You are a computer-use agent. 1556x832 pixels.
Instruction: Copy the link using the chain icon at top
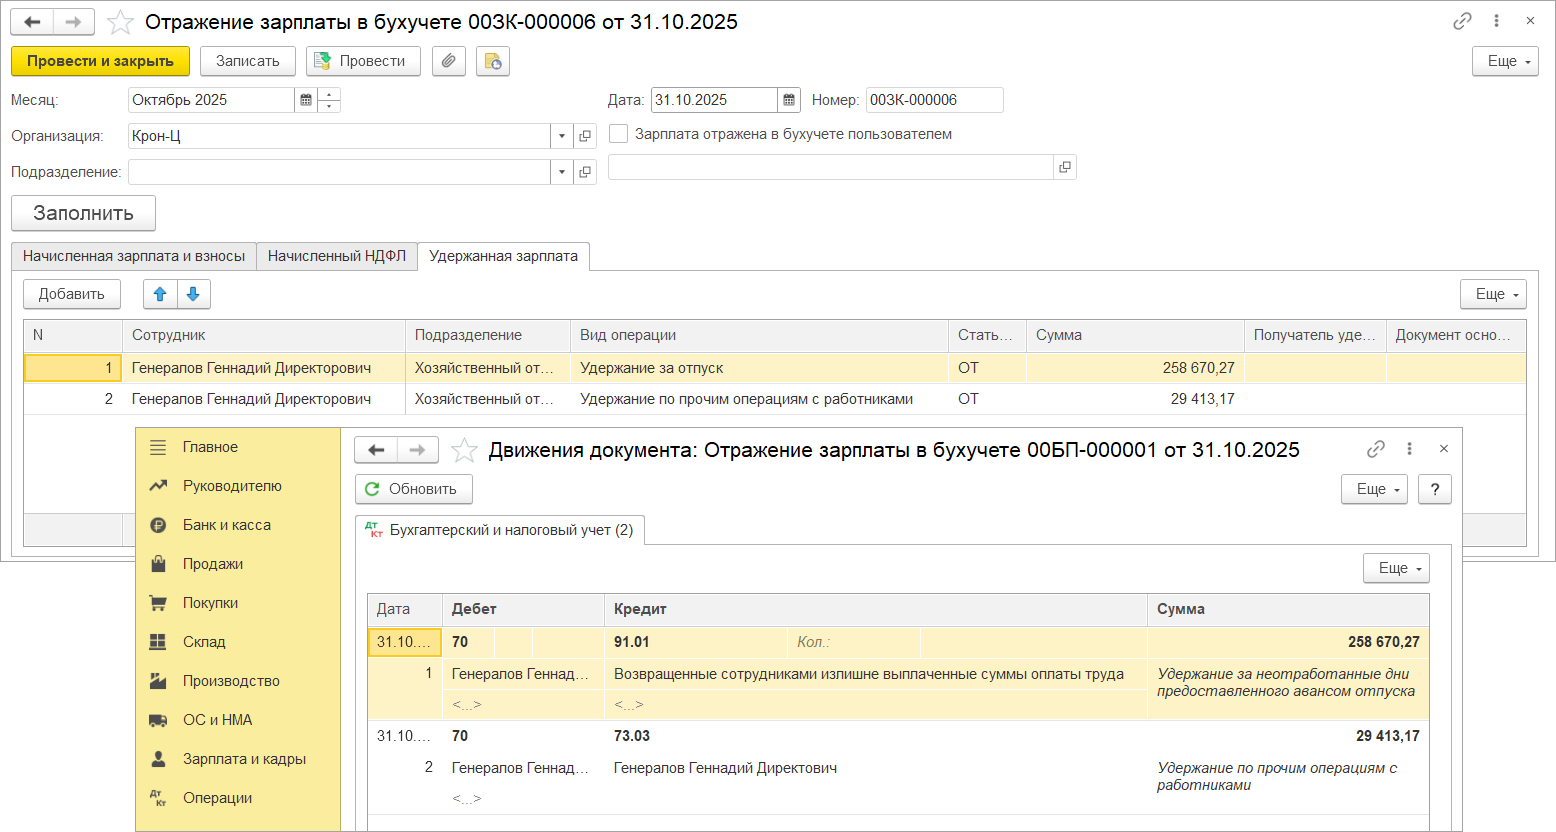point(1462,21)
